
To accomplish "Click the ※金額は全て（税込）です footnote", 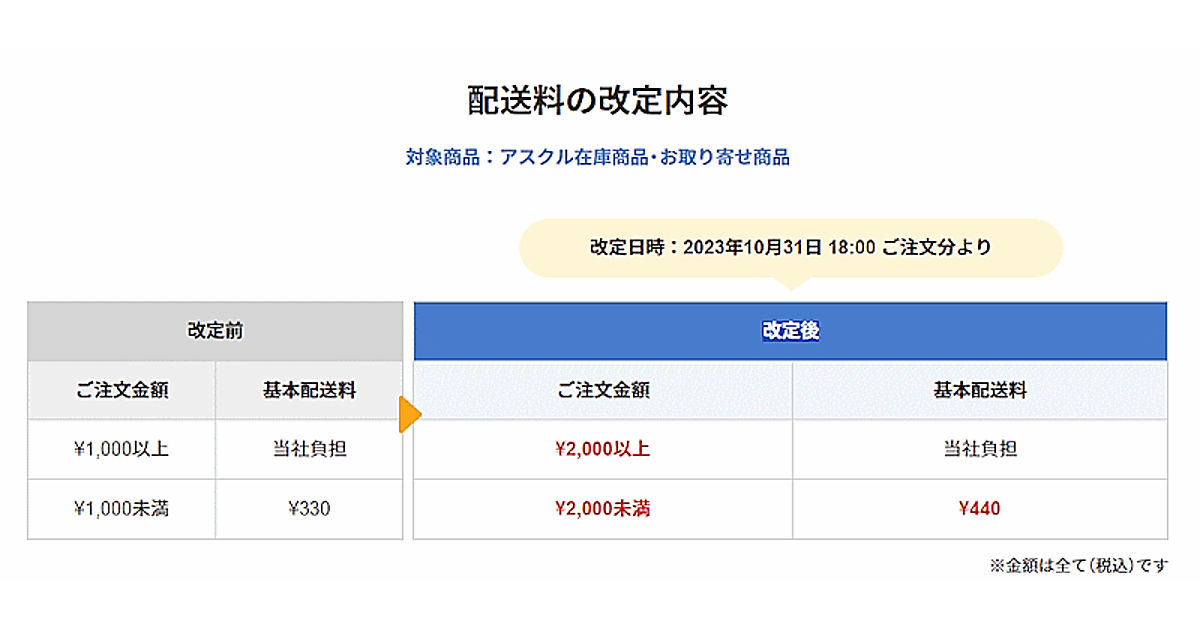I will coord(1078,566).
